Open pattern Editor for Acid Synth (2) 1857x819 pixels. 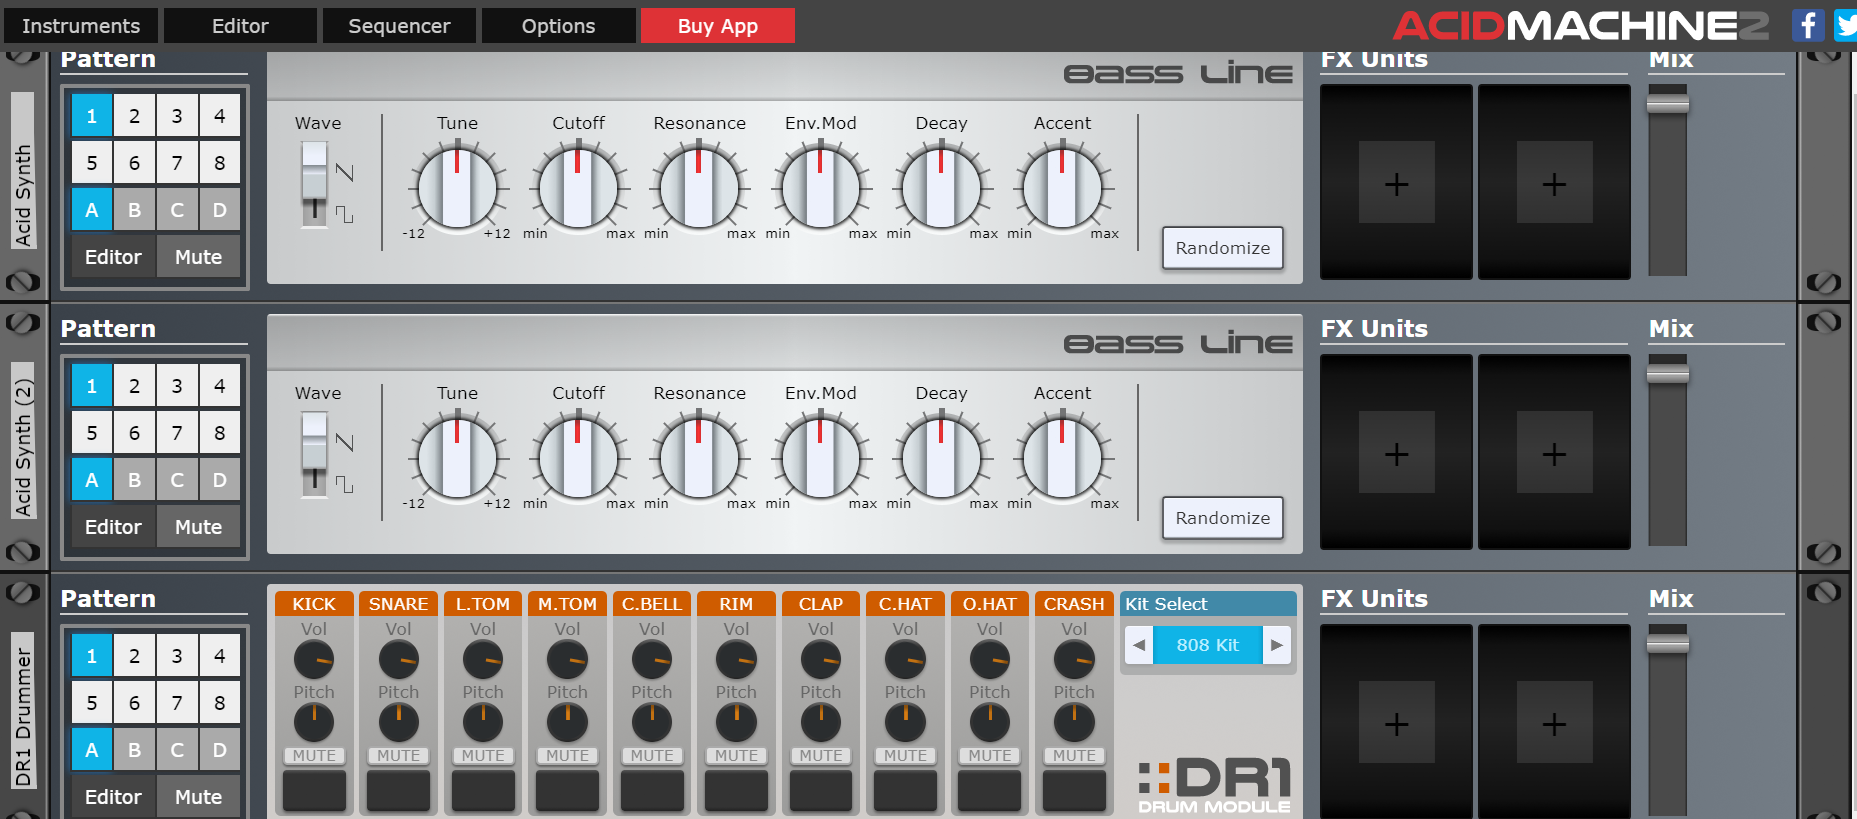point(113,527)
